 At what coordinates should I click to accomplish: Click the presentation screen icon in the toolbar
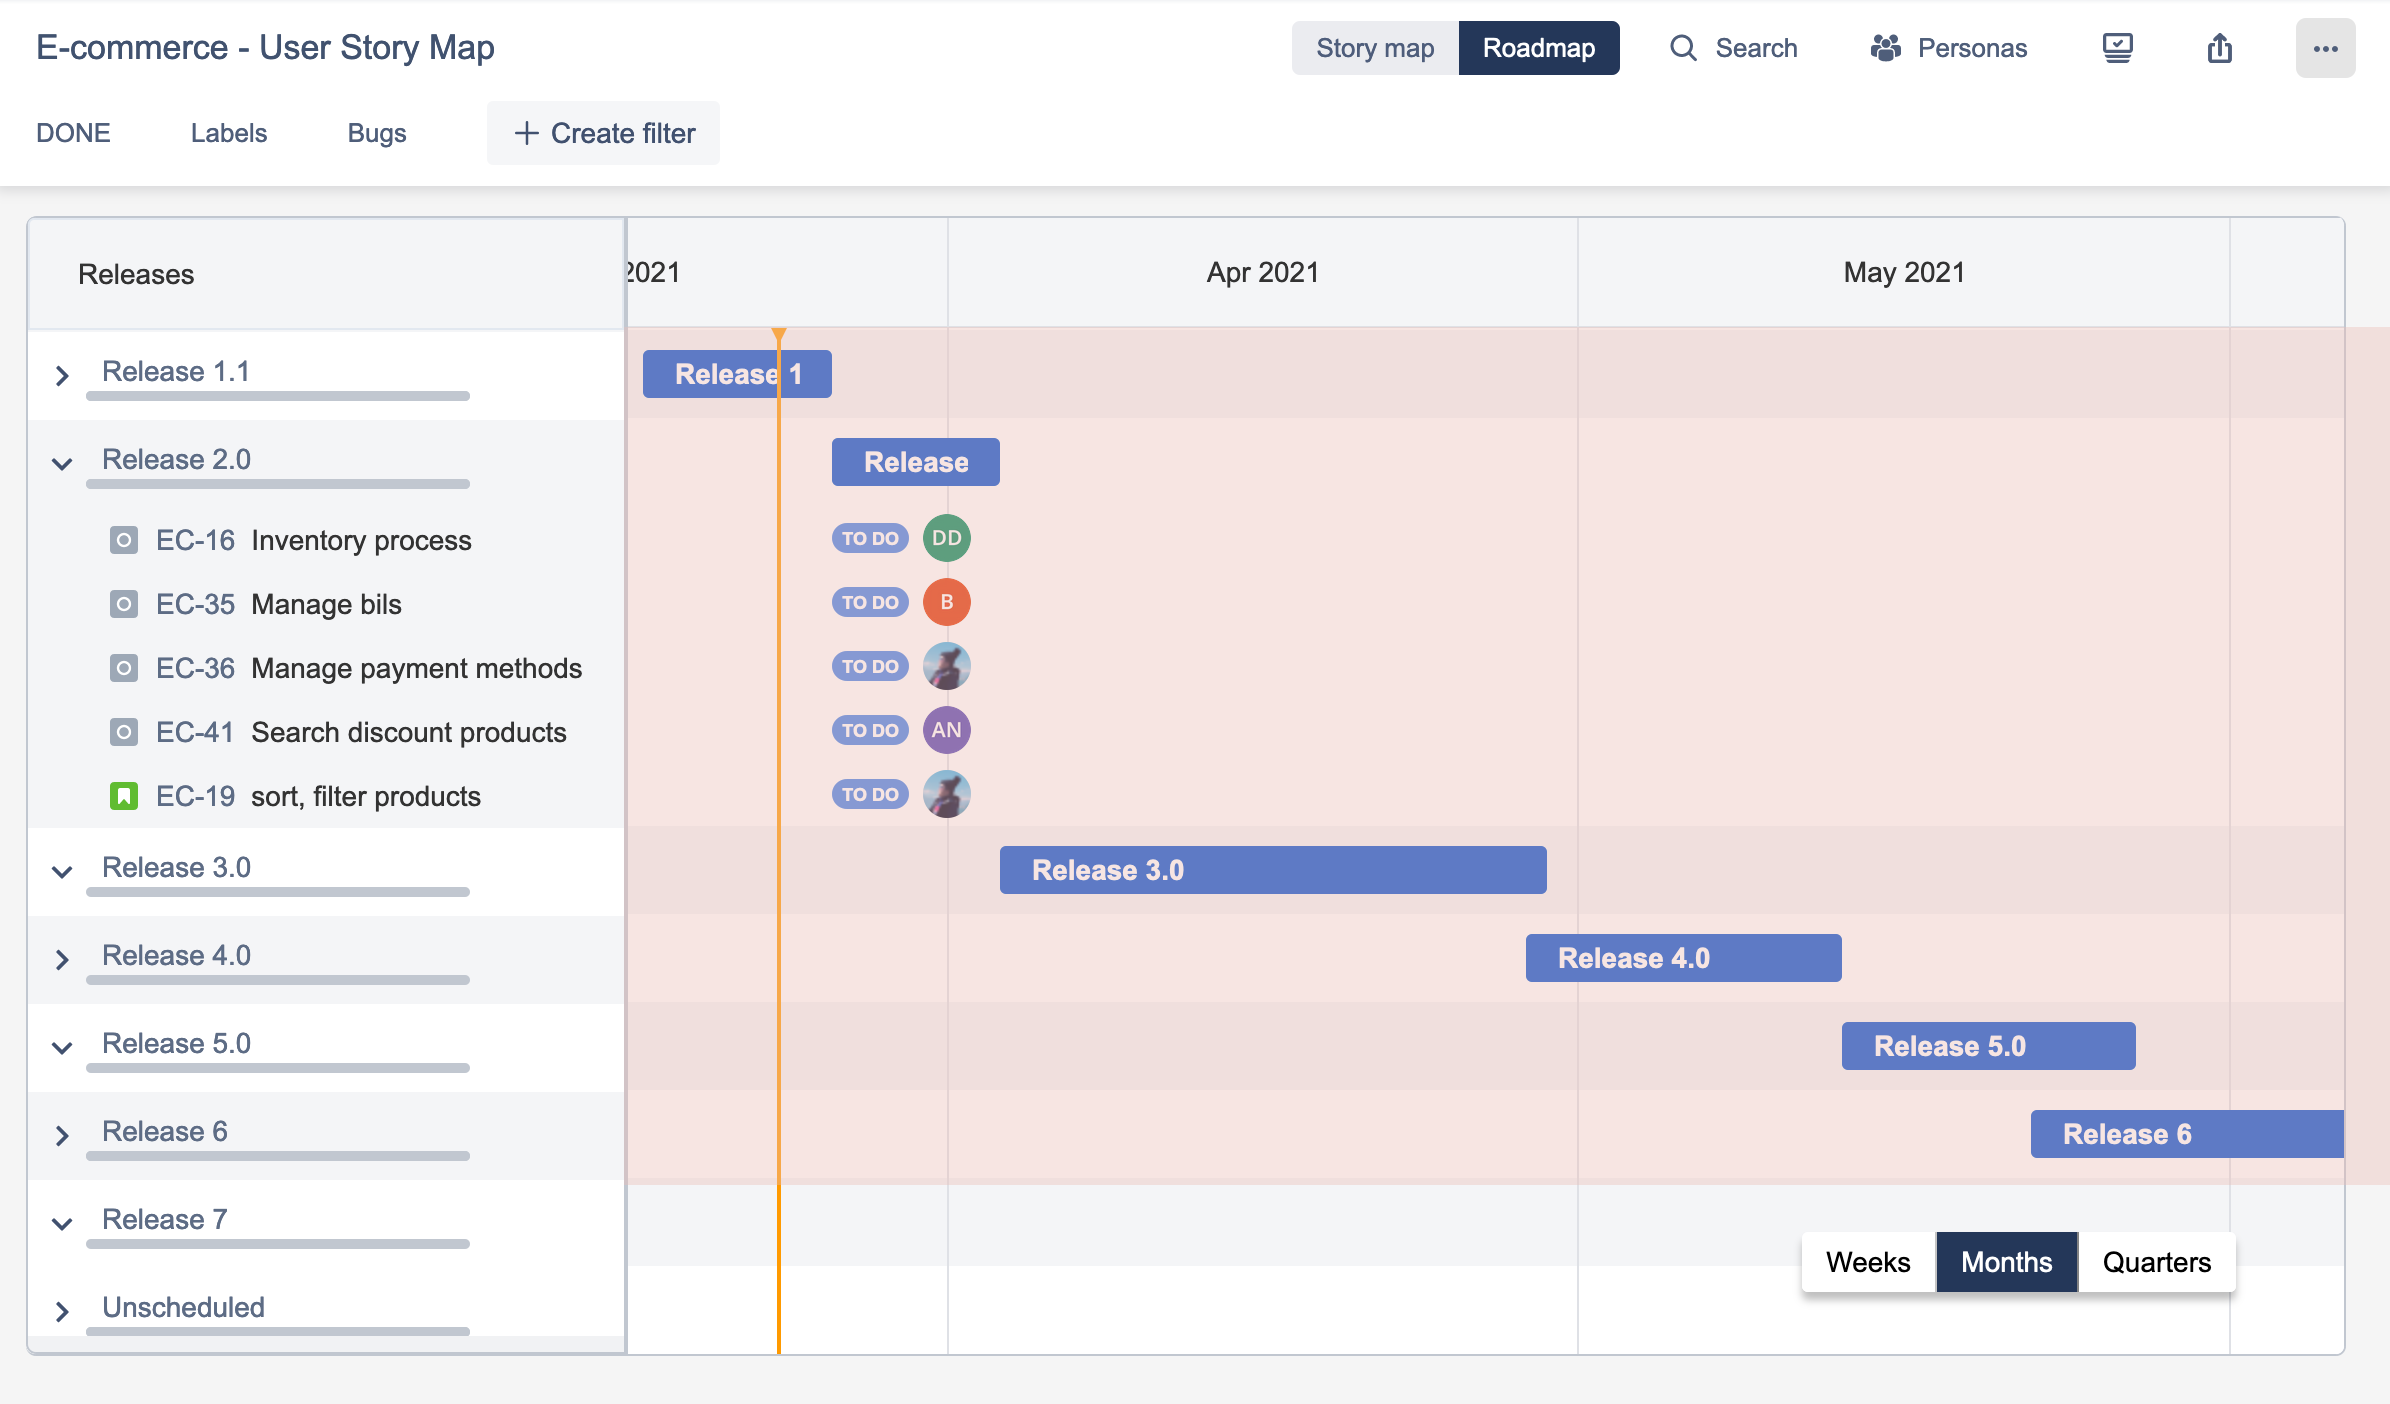(2120, 47)
